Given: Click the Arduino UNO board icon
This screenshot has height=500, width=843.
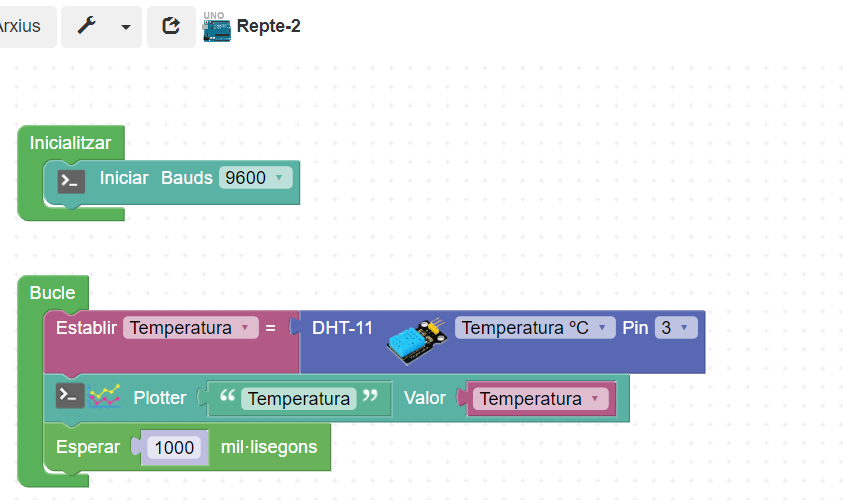Looking at the screenshot, I should pyautogui.click(x=216, y=28).
